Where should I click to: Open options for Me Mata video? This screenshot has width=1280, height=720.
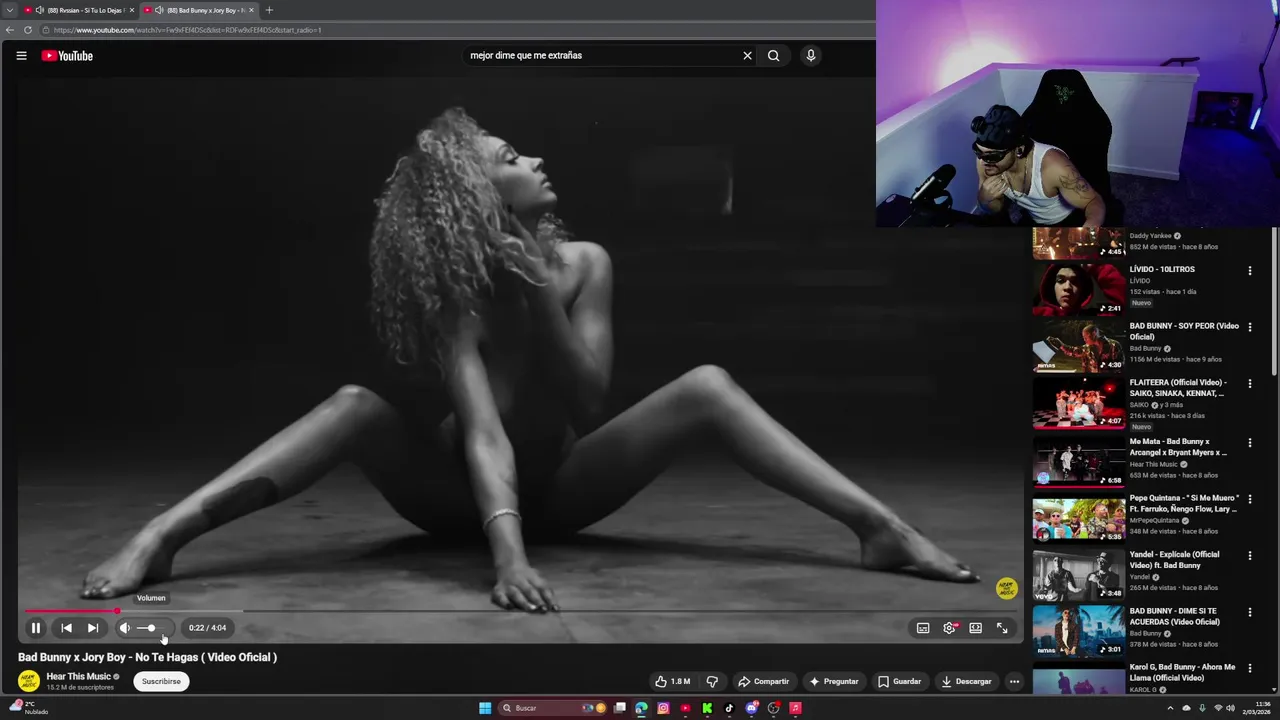click(1249, 442)
